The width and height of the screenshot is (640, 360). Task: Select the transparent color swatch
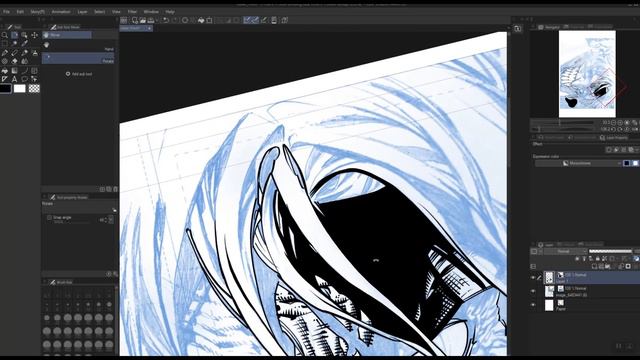click(34, 89)
